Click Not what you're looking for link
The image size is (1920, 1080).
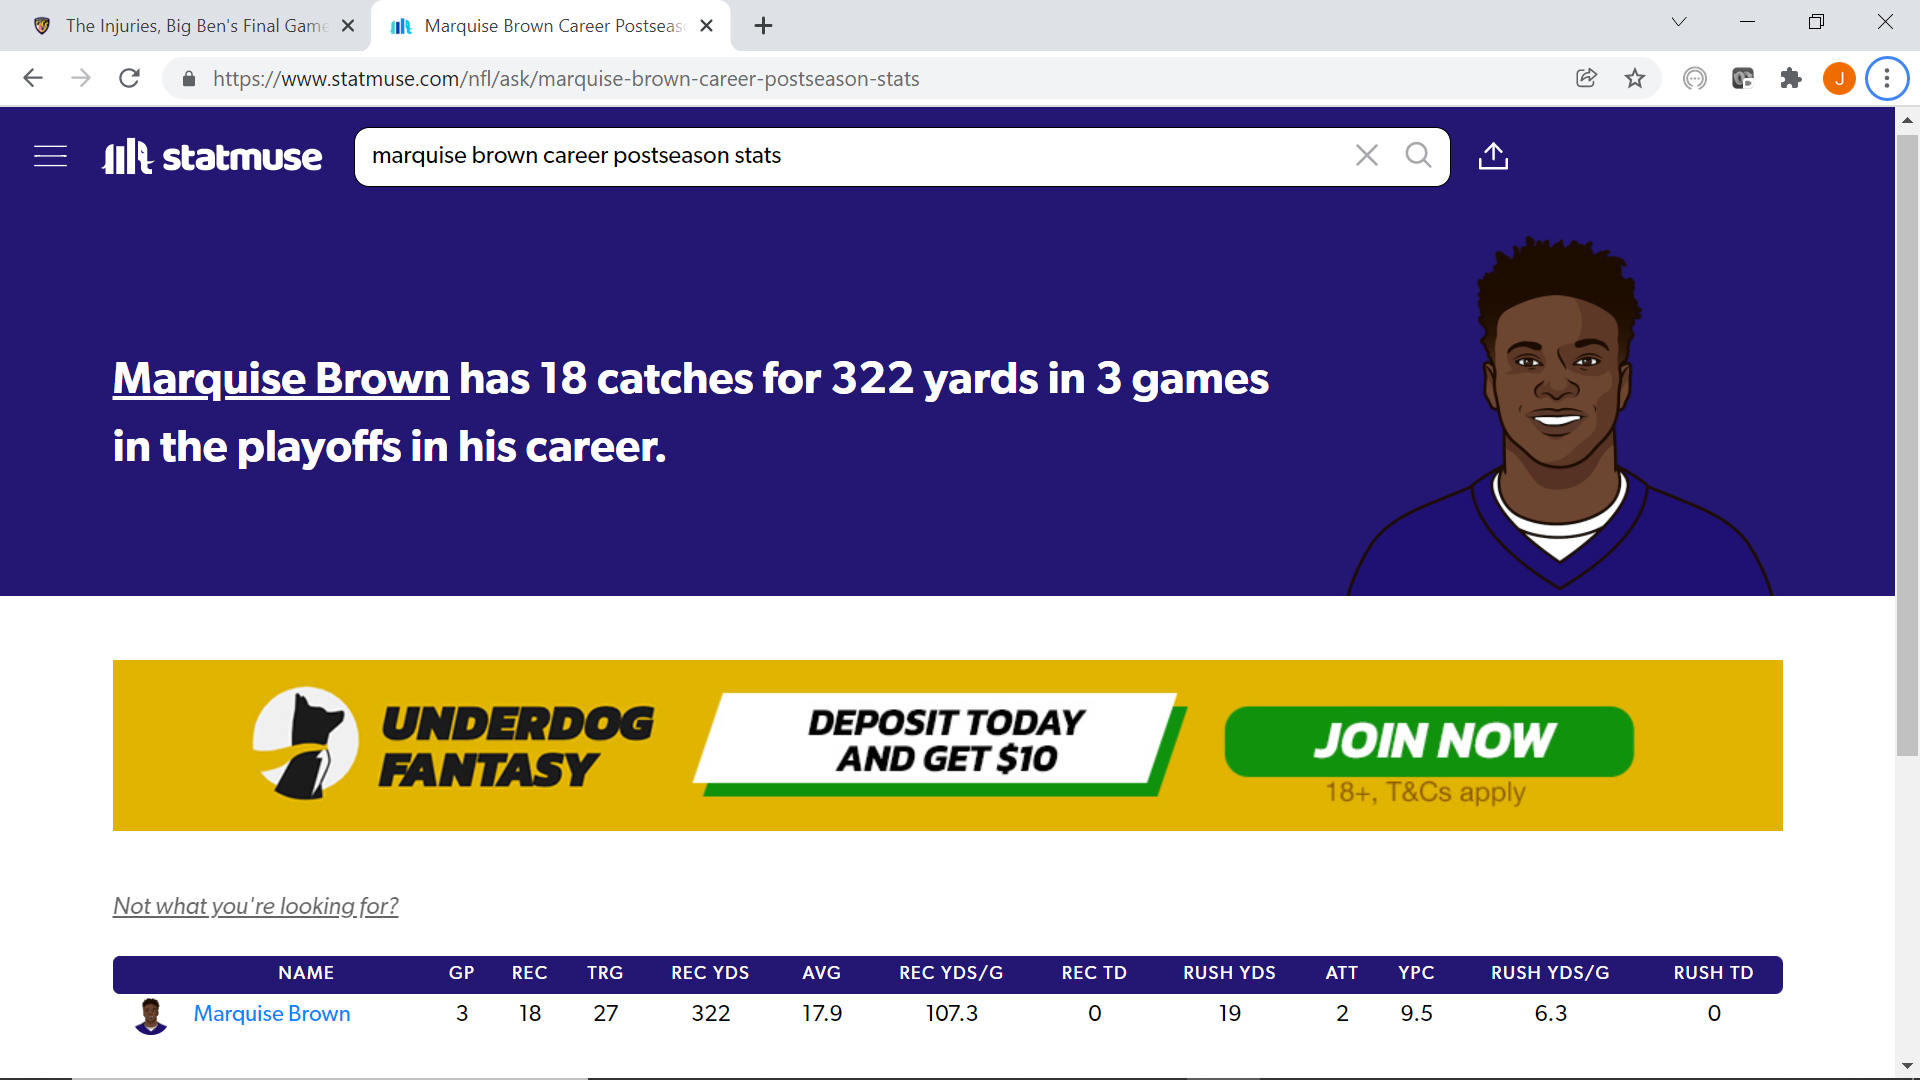[x=256, y=906]
